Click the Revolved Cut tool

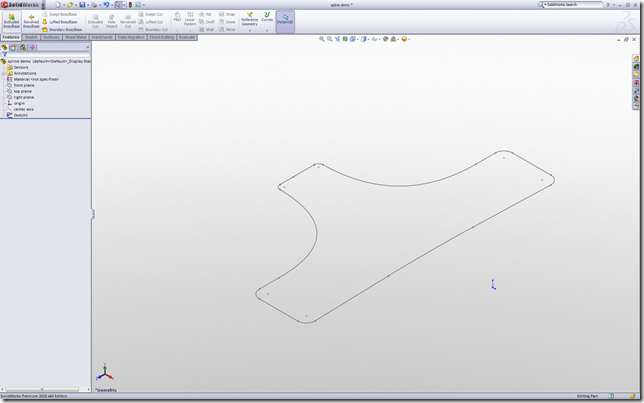click(128, 21)
